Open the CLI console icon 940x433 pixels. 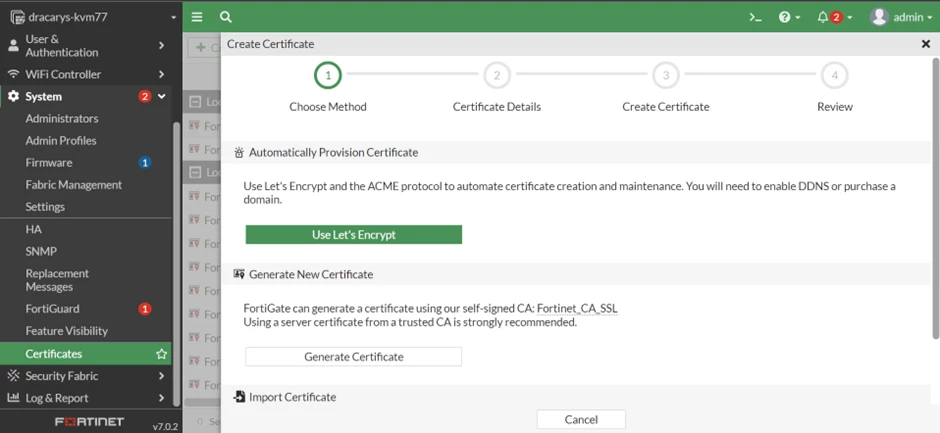click(x=755, y=17)
